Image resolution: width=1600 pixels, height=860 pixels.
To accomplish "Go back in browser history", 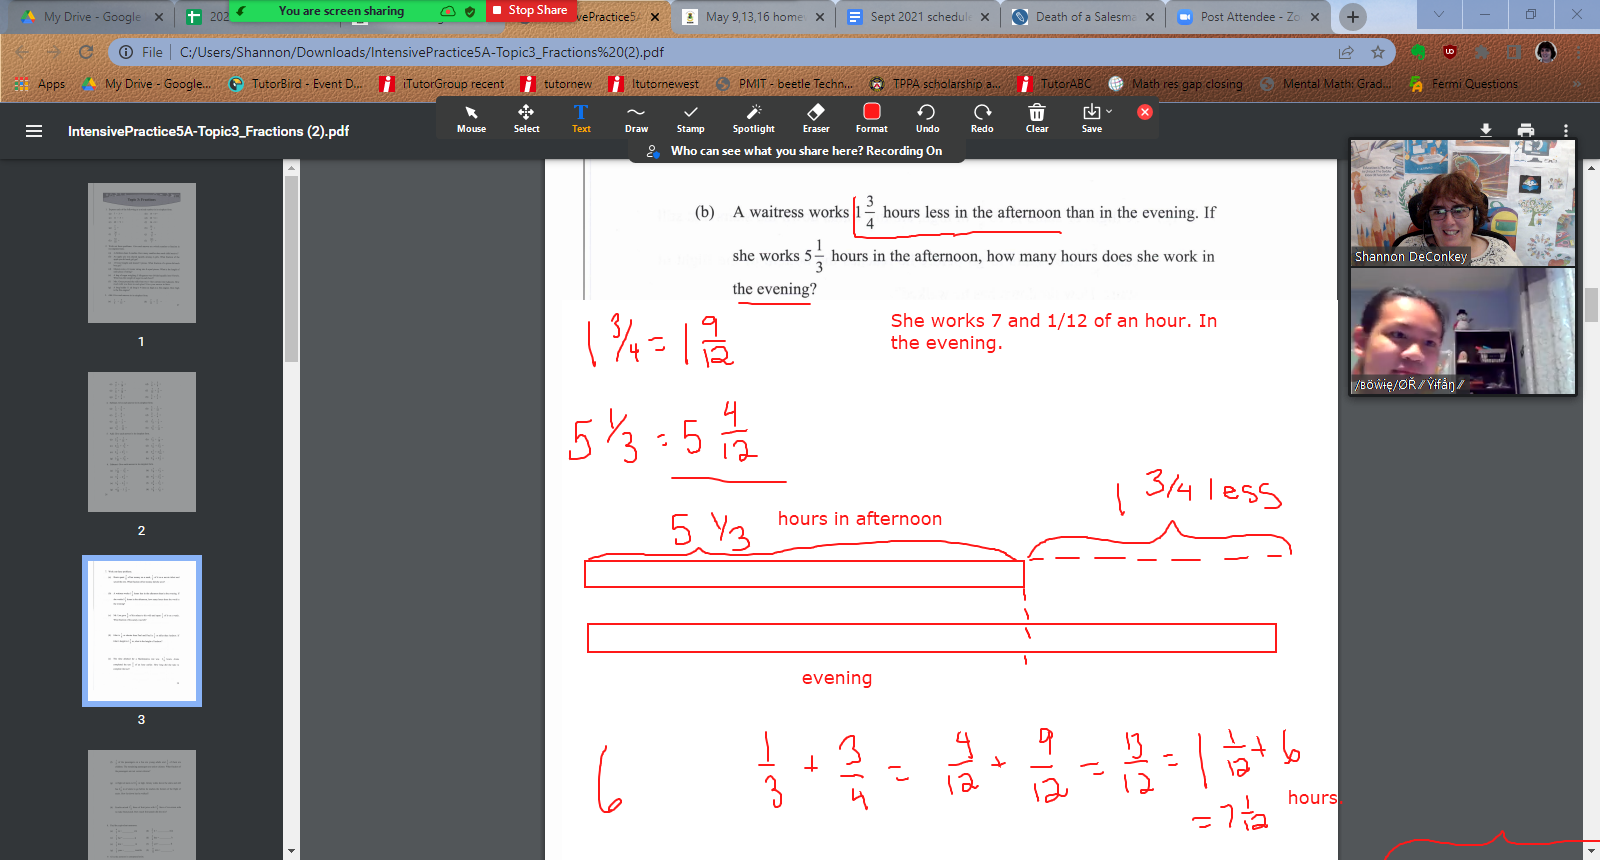I will tap(22, 52).
